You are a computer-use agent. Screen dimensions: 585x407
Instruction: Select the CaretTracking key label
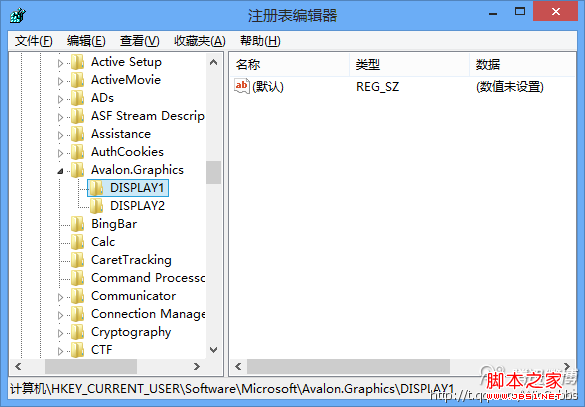pos(131,260)
